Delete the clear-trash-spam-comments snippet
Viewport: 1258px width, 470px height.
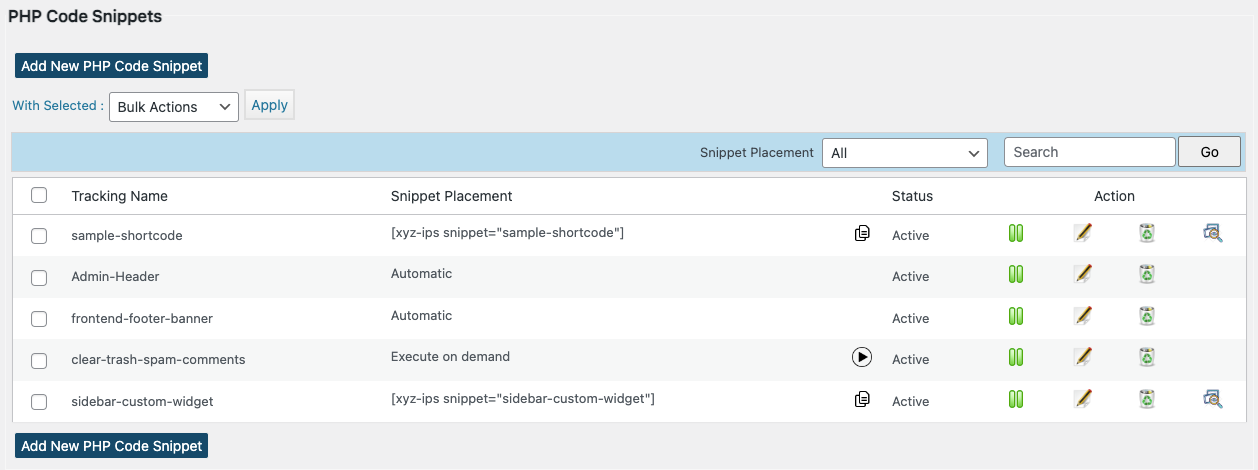click(1147, 357)
